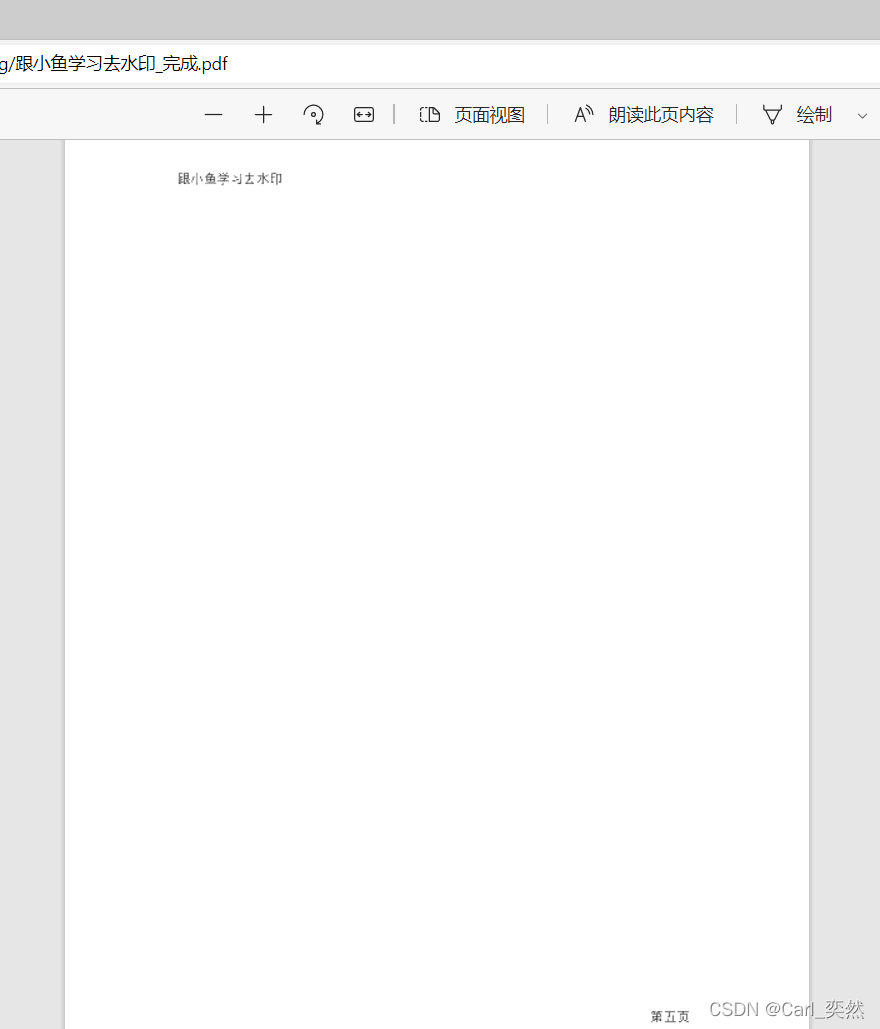Expand the 绘制 dropdown chevron
Viewport: 880px width, 1029px height.
click(862, 116)
